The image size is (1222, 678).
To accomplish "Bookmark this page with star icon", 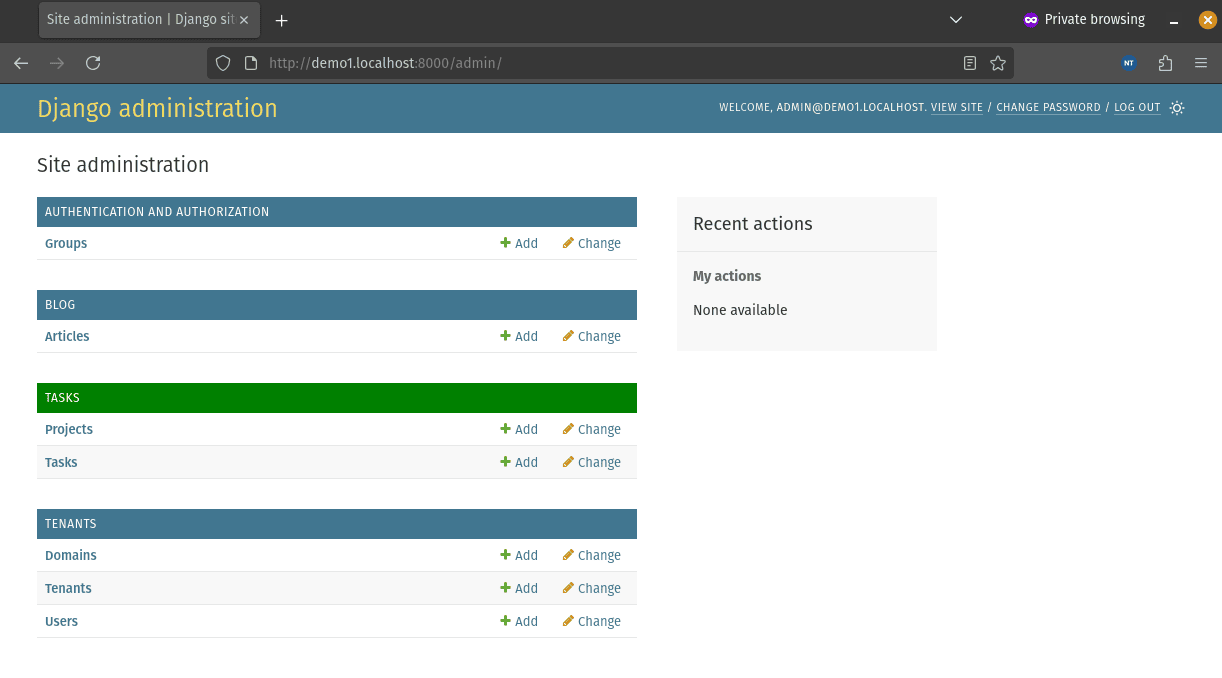I will tap(997, 63).
